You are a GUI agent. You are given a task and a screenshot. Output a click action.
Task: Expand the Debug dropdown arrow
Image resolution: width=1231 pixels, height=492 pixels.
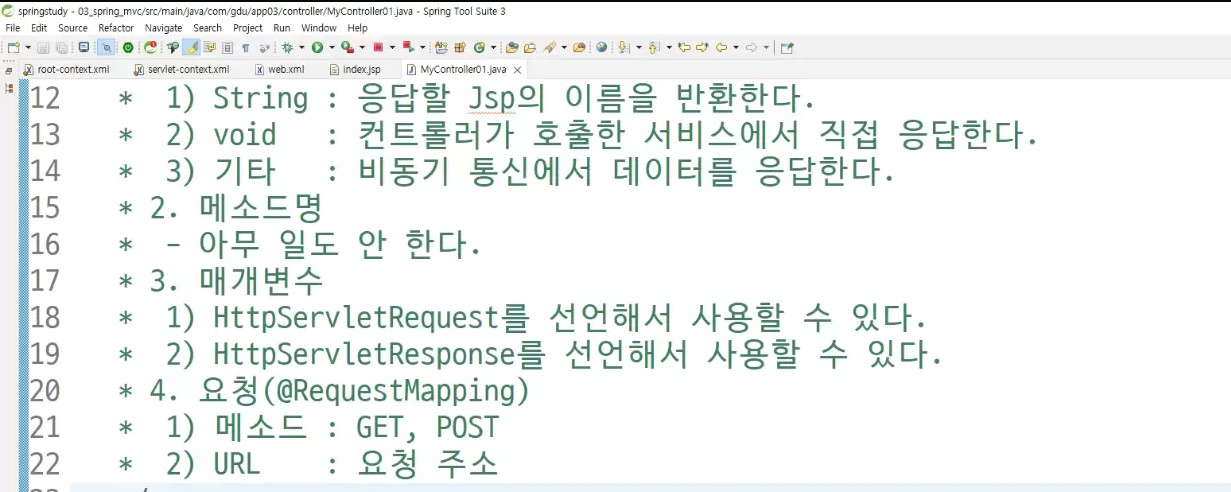click(302, 47)
